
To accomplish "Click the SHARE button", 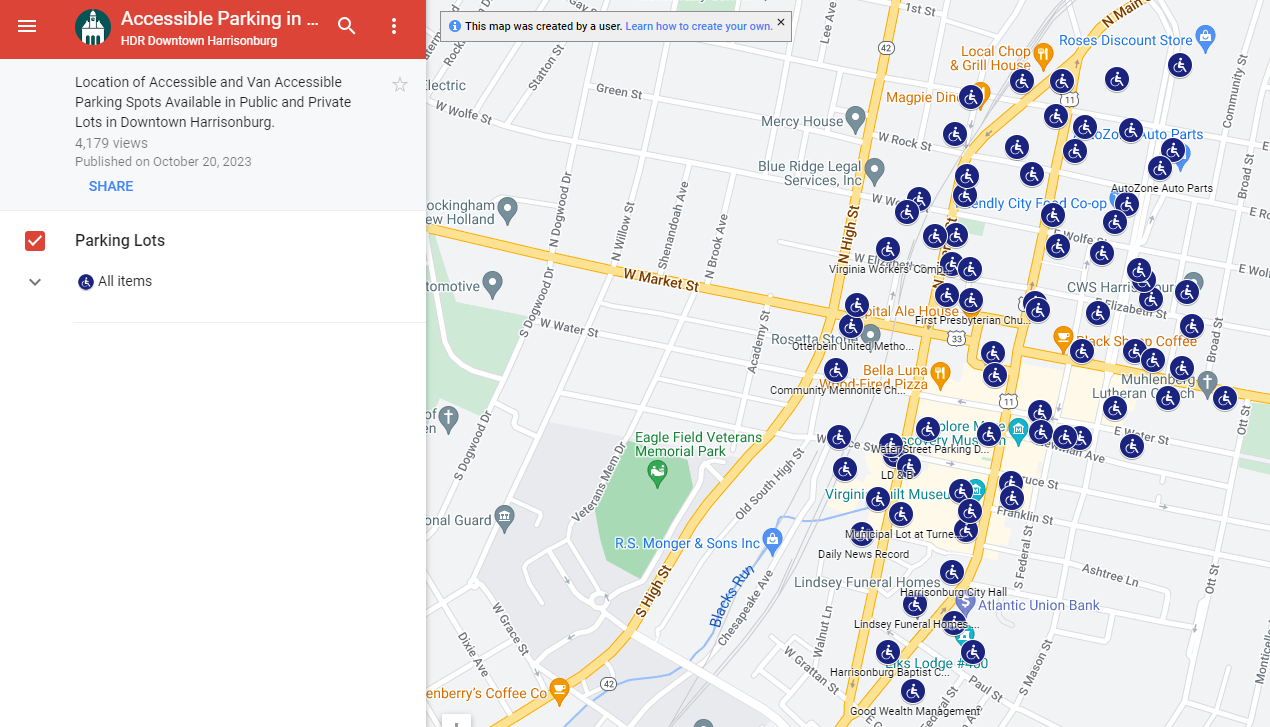I will tap(111, 186).
